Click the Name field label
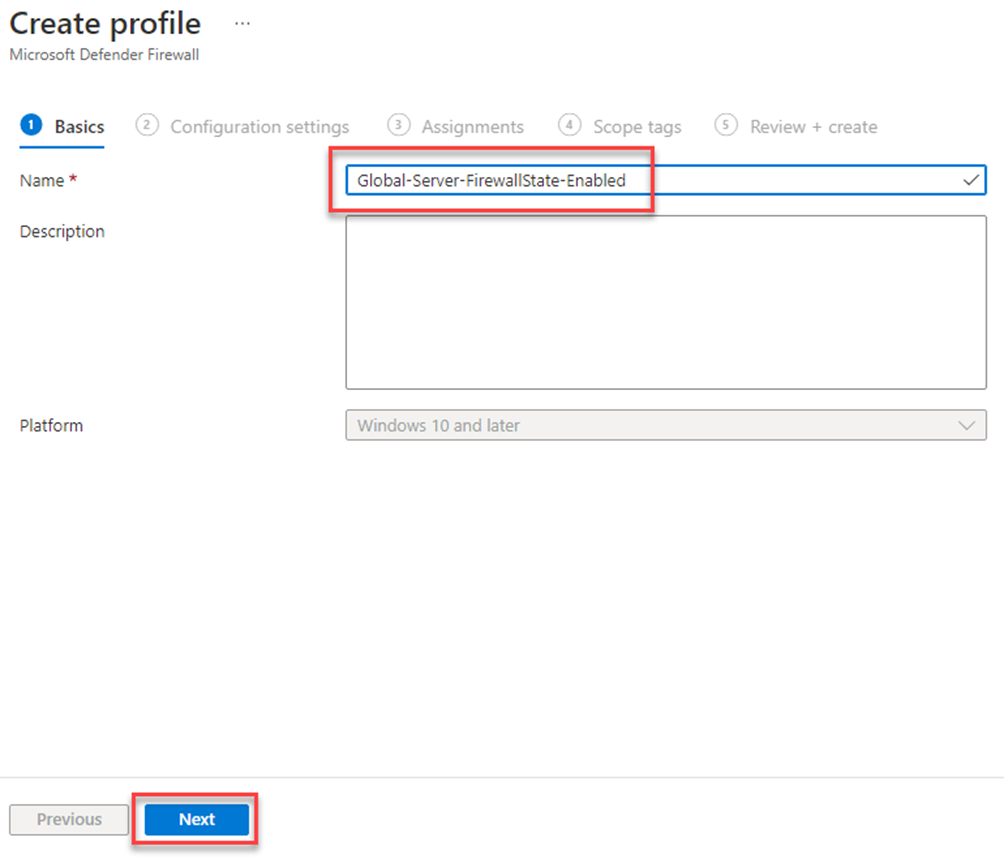This screenshot has height=859, width=1004. tap(42, 181)
